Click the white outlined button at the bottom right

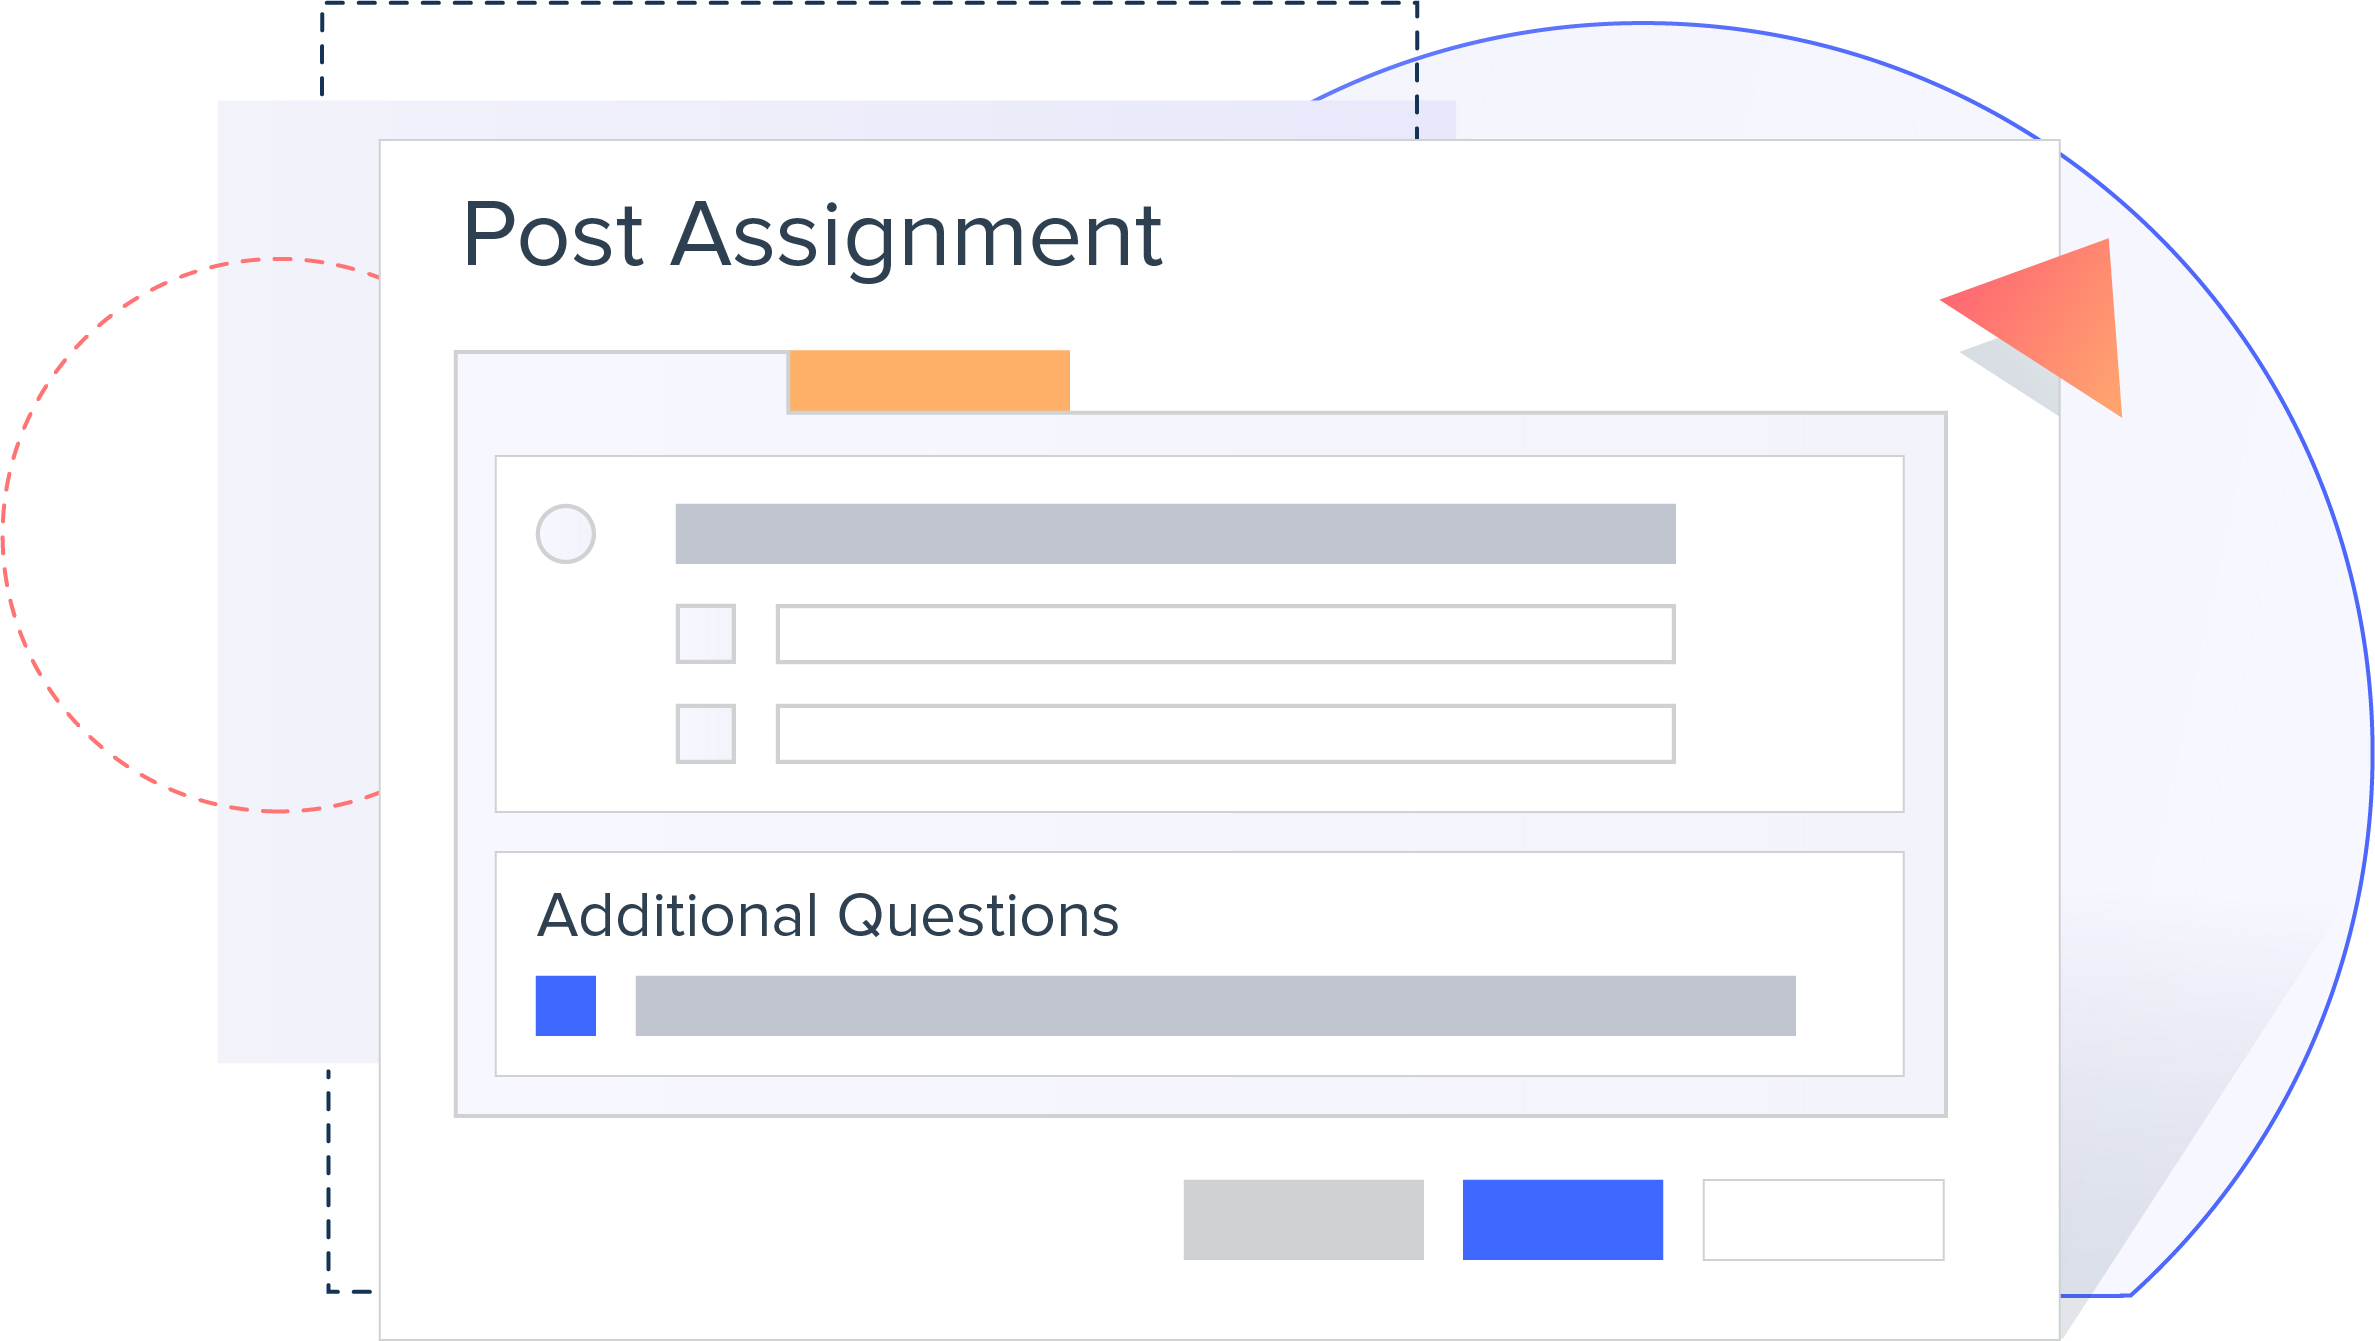[x=1824, y=1220]
